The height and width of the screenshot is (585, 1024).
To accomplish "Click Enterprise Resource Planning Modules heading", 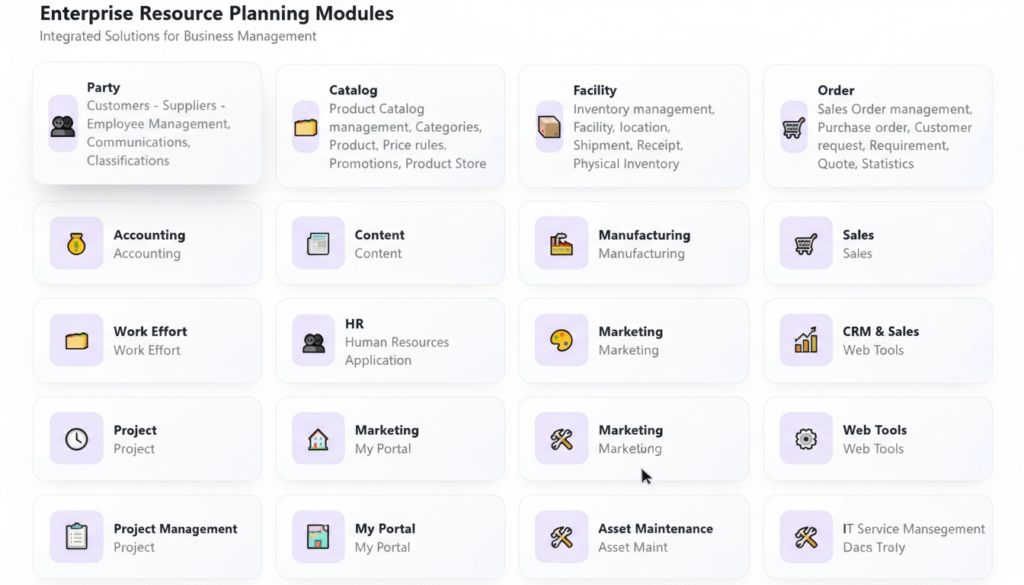I will point(217,14).
